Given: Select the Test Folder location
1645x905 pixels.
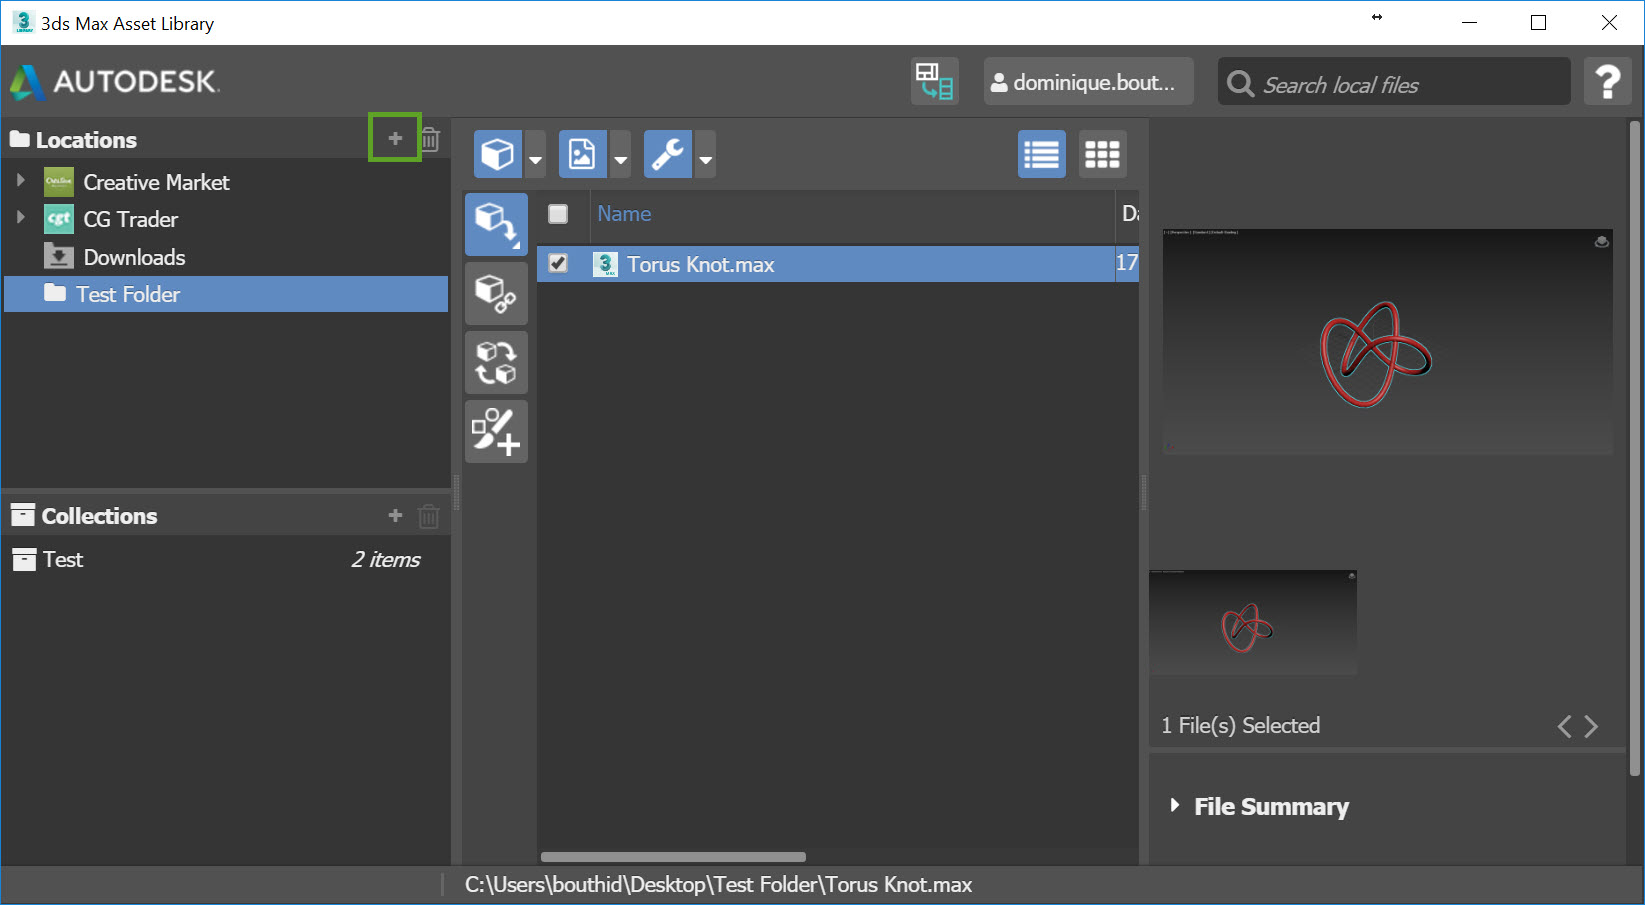Looking at the screenshot, I should 226,294.
